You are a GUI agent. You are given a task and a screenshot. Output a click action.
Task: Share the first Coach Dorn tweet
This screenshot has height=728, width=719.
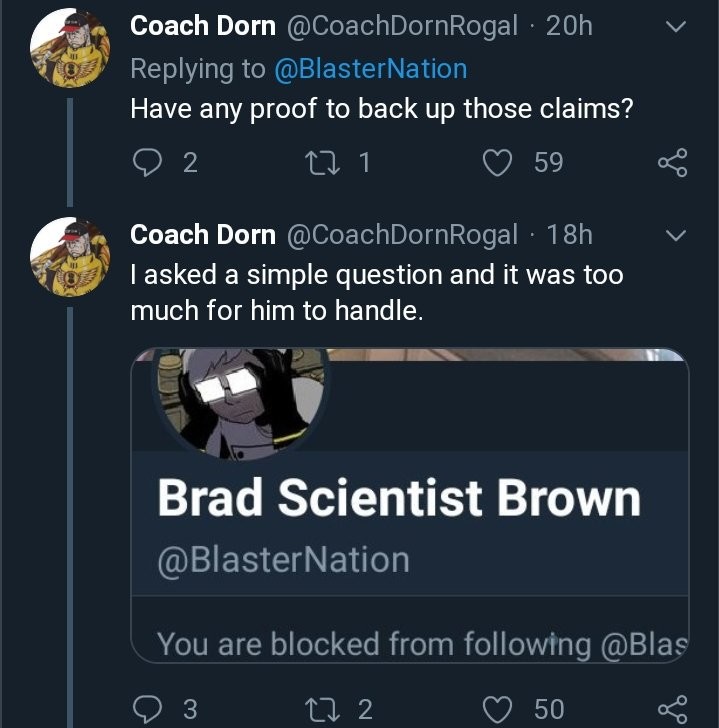[x=672, y=162]
